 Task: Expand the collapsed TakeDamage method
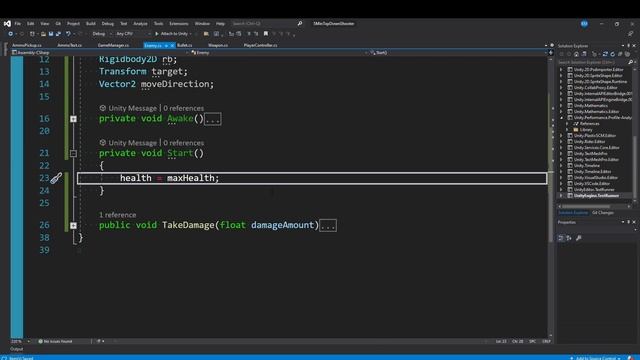coord(73,226)
